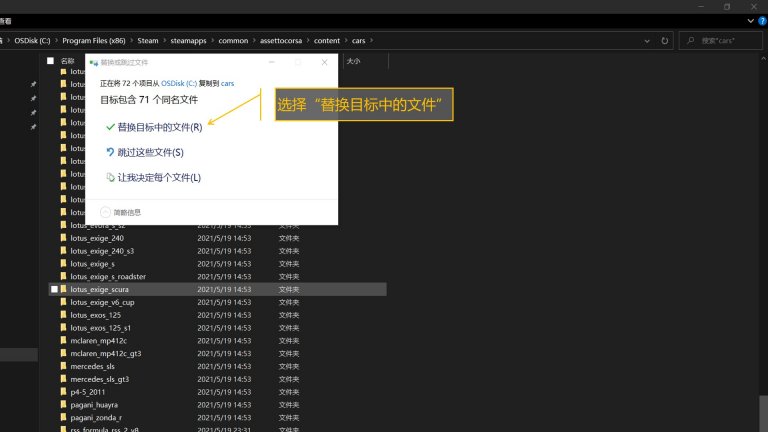Viewport: 768px width, 432px height.
Task: Go to Program Files (x86) breadcrumb
Action: coord(94,41)
